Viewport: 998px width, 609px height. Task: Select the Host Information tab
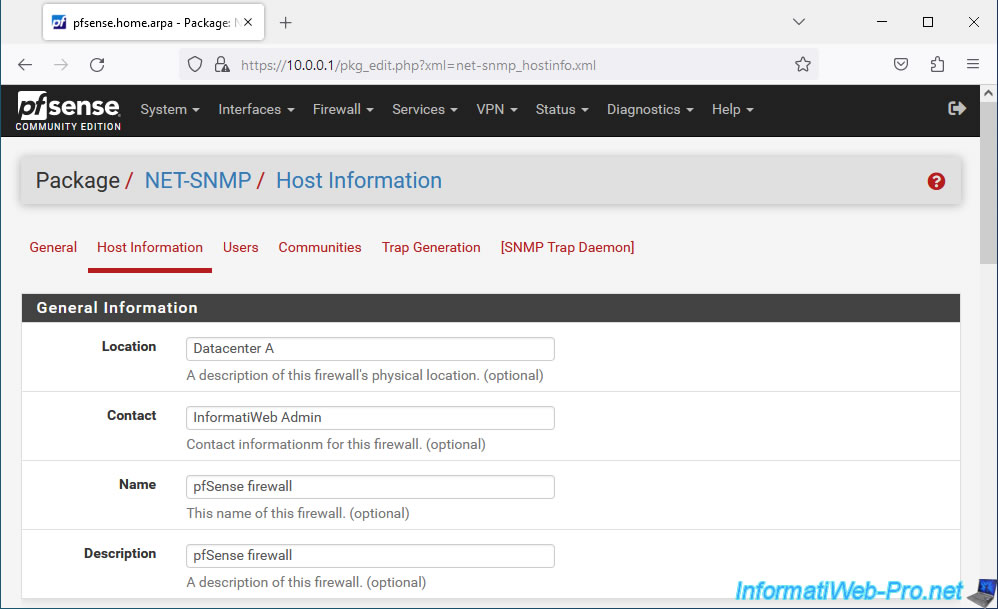coord(150,248)
